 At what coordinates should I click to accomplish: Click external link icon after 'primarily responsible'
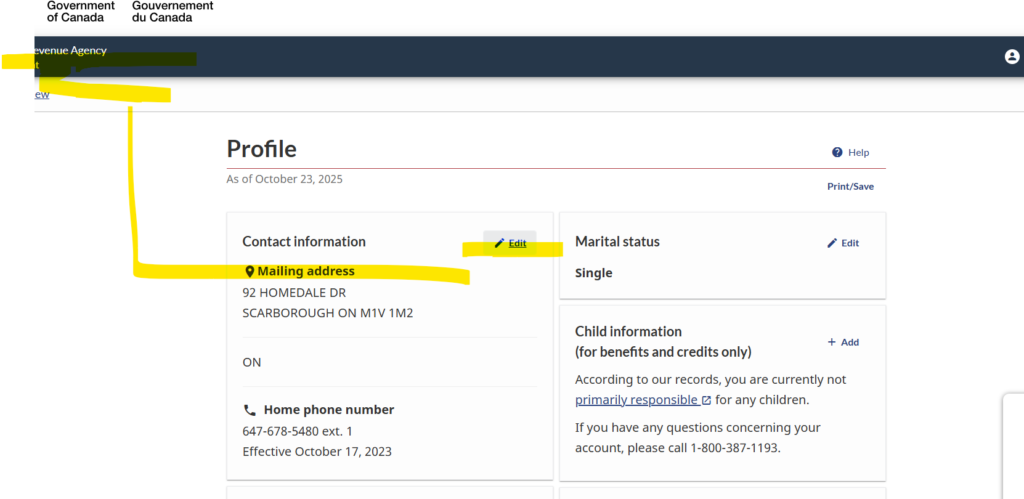706,401
